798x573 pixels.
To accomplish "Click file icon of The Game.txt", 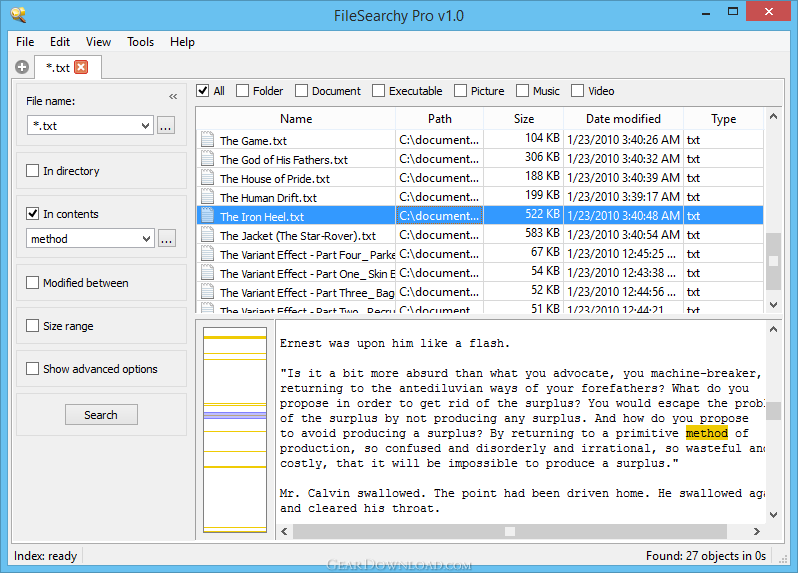I will (207, 139).
